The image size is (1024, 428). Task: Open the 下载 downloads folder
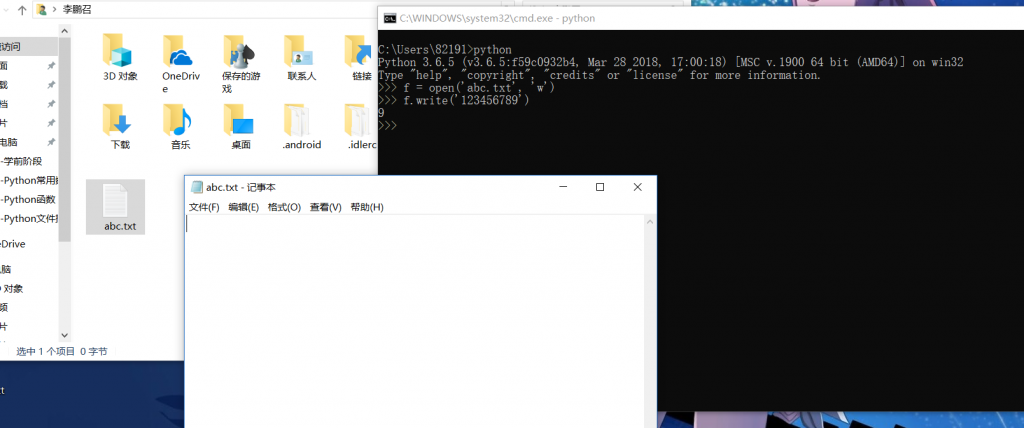coord(120,122)
